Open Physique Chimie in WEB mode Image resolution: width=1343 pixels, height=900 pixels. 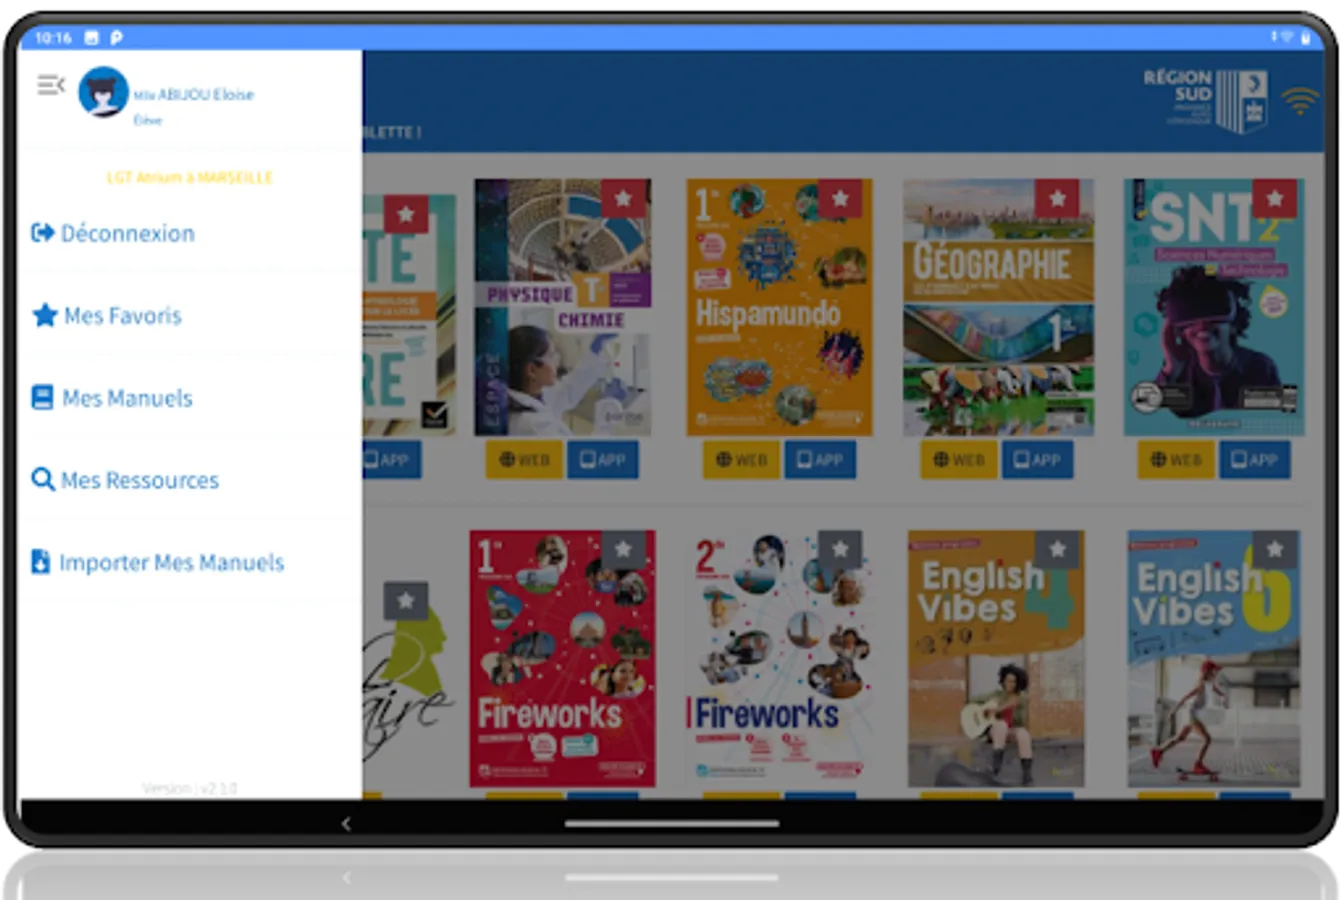(524, 459)
